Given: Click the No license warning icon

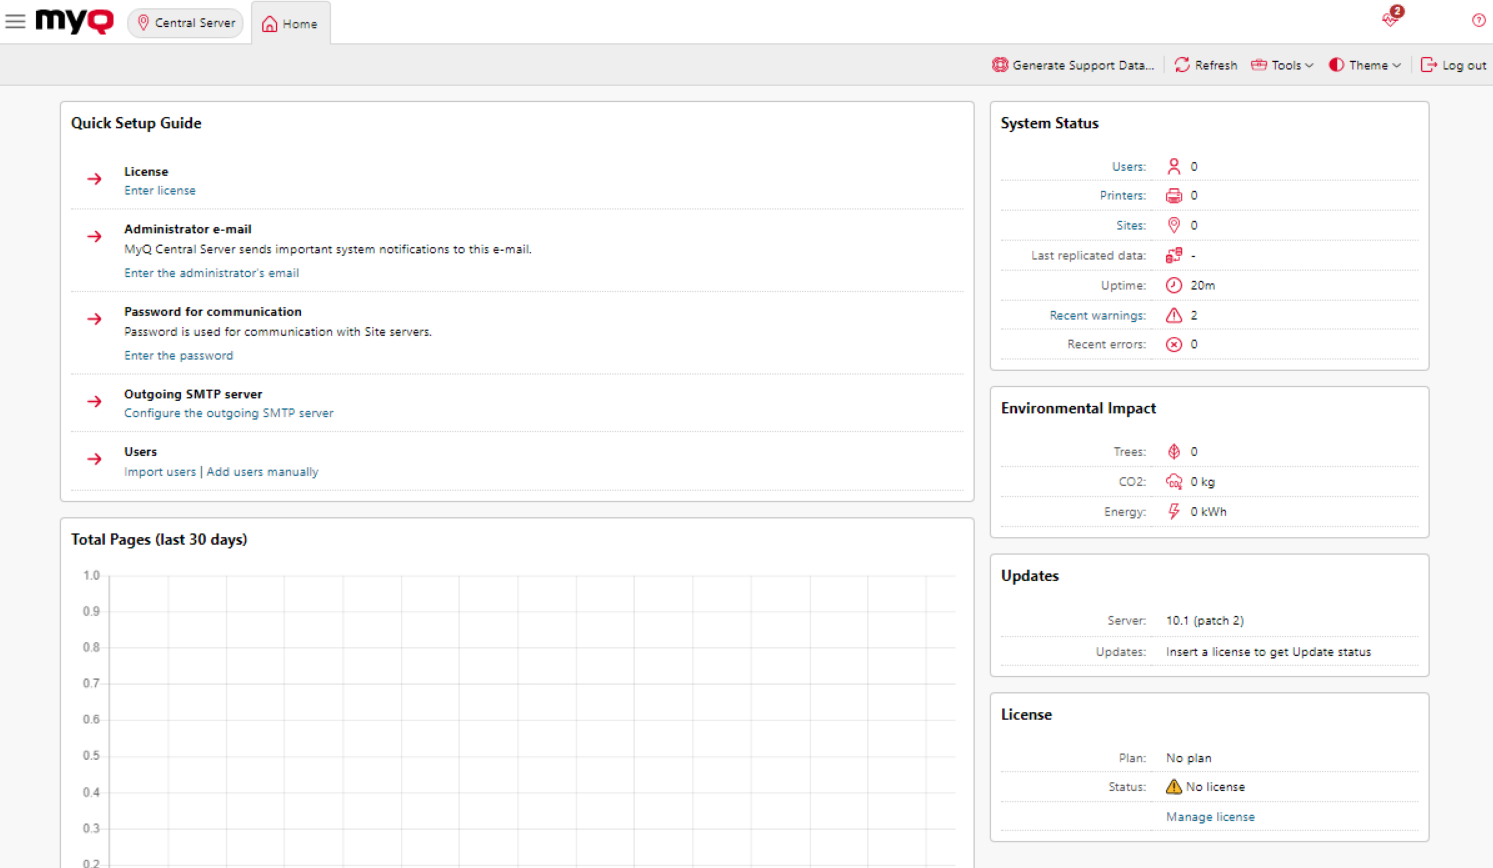Looking at the screenshot, I should [1172, 786].
